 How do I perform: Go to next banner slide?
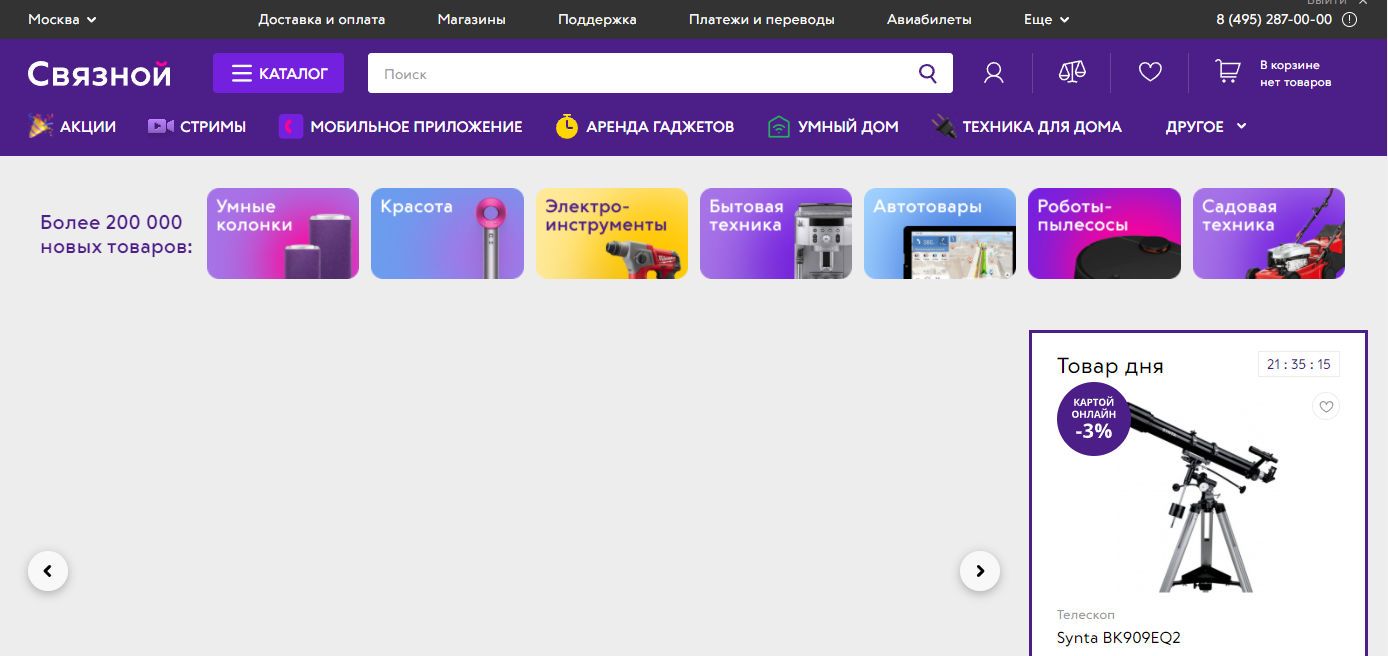[x=980, y=571]
